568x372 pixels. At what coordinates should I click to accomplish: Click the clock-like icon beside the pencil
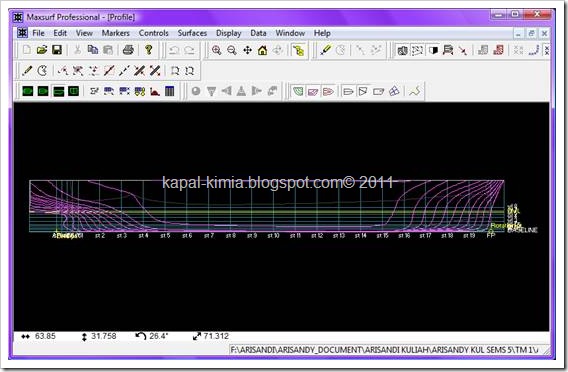point(42,71)
